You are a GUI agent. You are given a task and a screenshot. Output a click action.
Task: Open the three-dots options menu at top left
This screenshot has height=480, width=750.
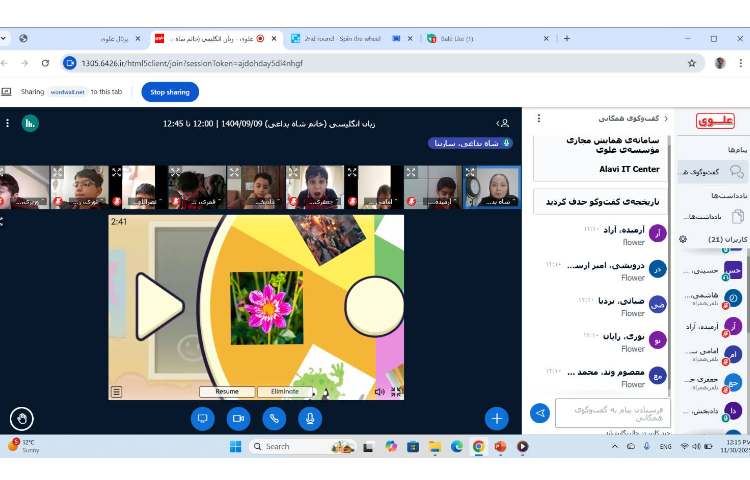7,123
